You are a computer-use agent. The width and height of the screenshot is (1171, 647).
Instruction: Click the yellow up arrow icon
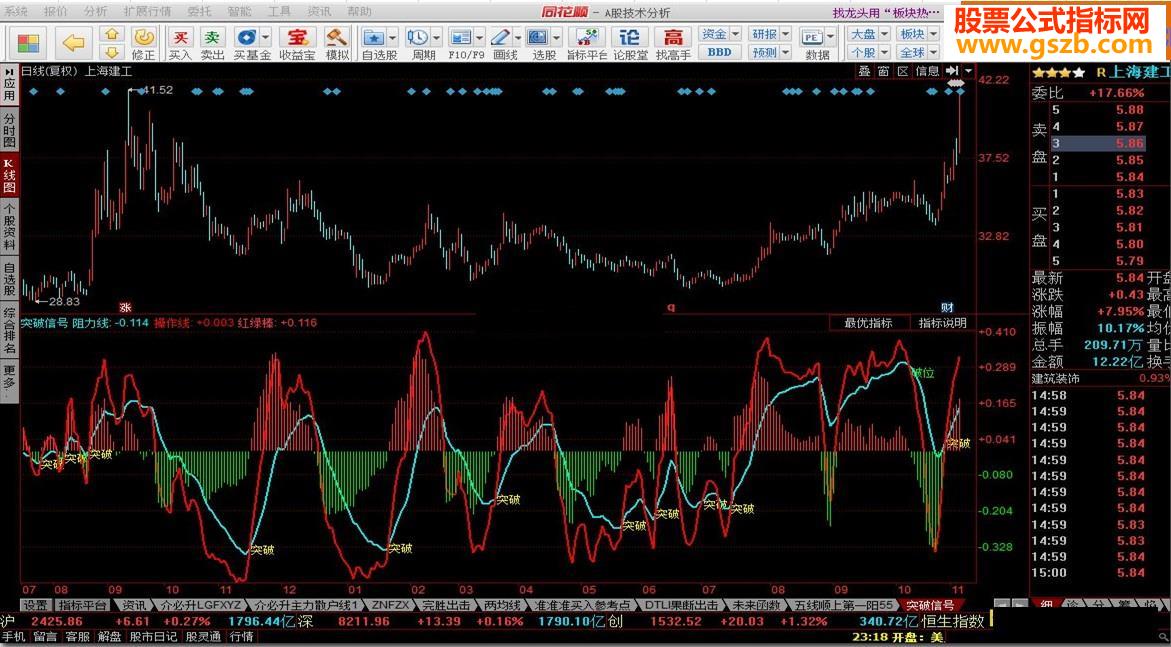112,34
